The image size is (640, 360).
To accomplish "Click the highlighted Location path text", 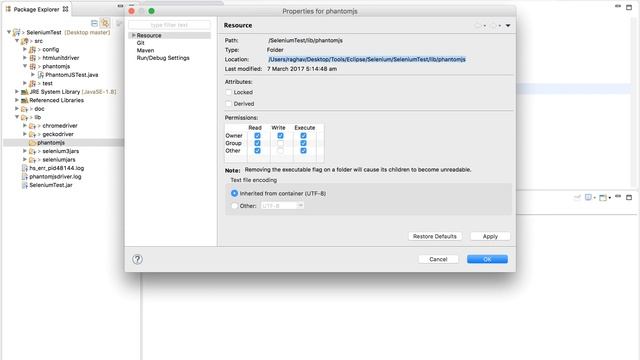I will (367, 60).
